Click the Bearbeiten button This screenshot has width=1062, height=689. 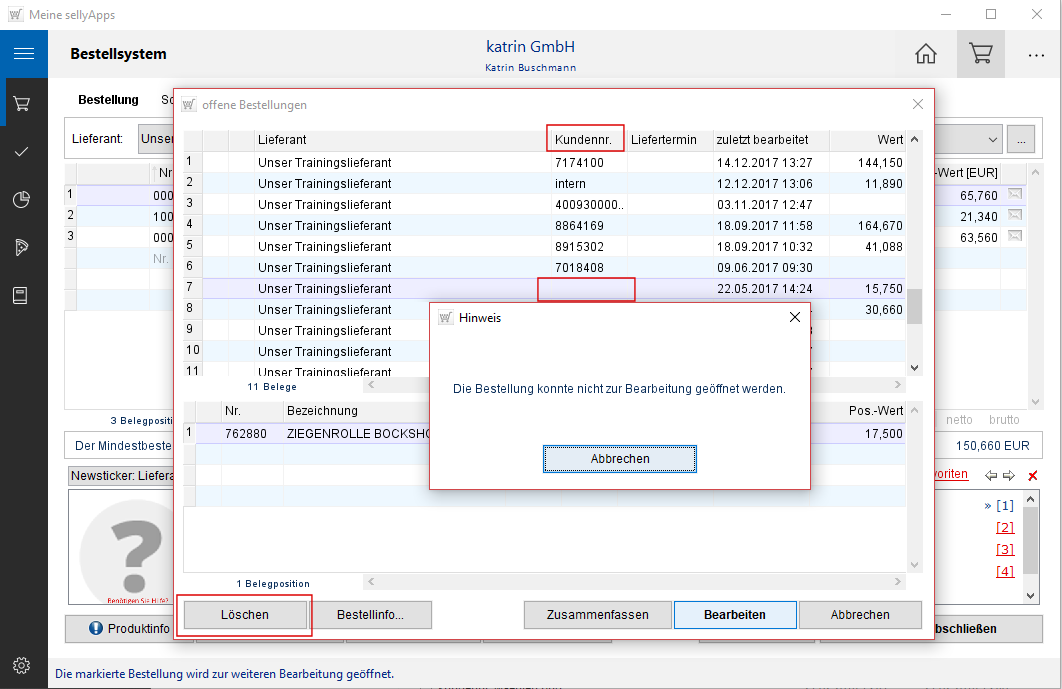click(734, 615)
